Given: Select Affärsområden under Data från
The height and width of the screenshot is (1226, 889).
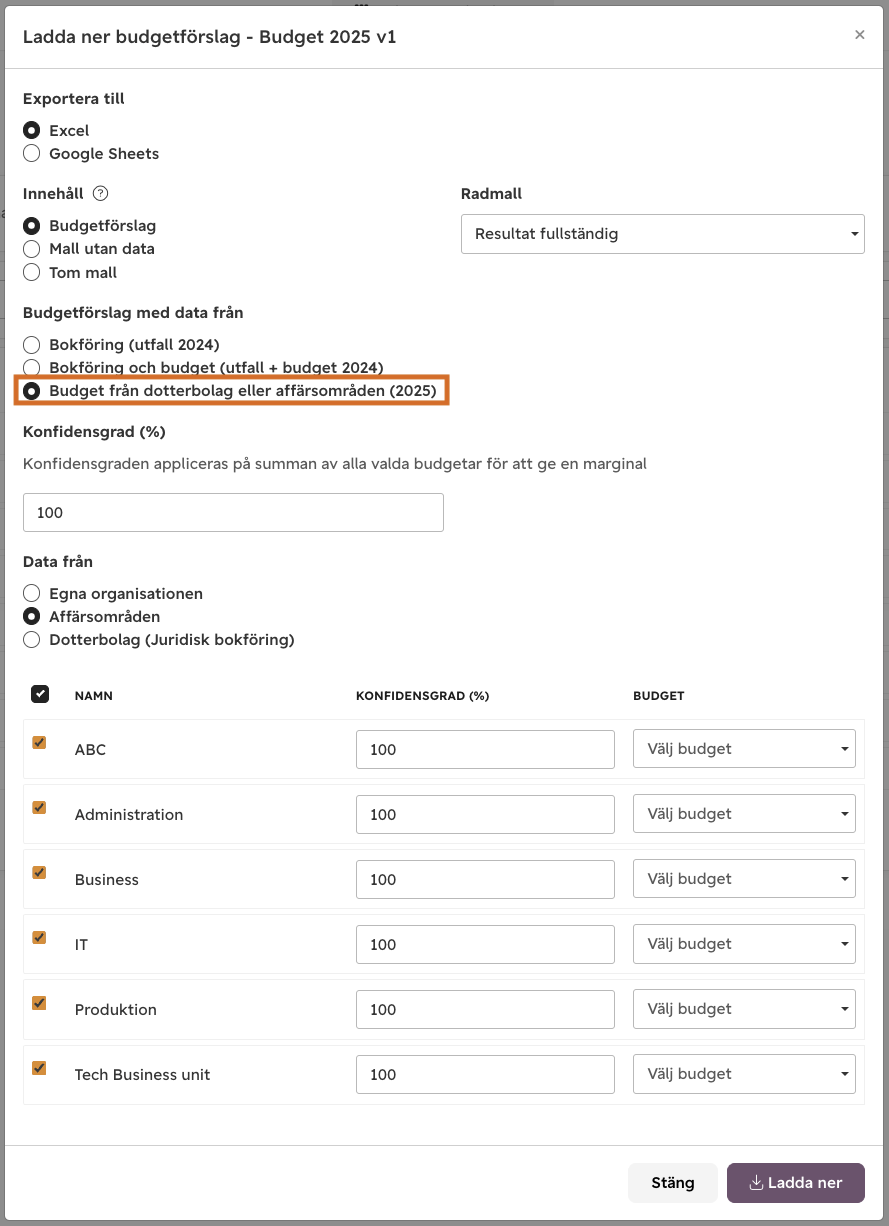Looking at the screenshot, I should [32, 617].
